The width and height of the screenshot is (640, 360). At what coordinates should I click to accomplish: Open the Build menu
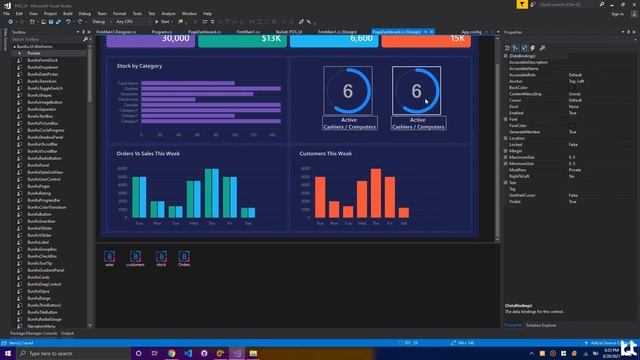tap(68, 13)
